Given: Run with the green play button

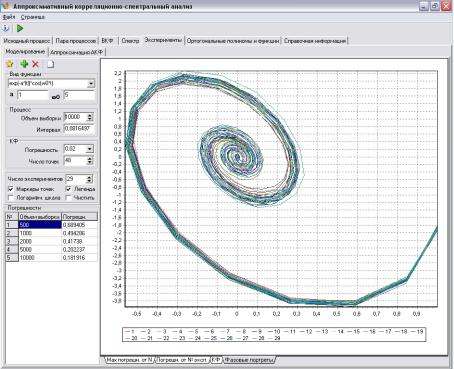Looking at the screenshot, I should pos(20,28).
